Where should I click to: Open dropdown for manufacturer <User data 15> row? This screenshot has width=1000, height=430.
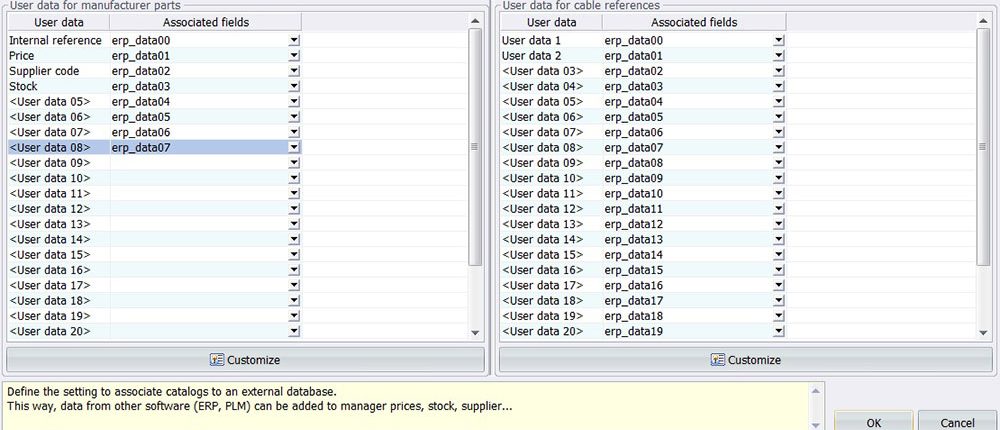tap(294, 255)
